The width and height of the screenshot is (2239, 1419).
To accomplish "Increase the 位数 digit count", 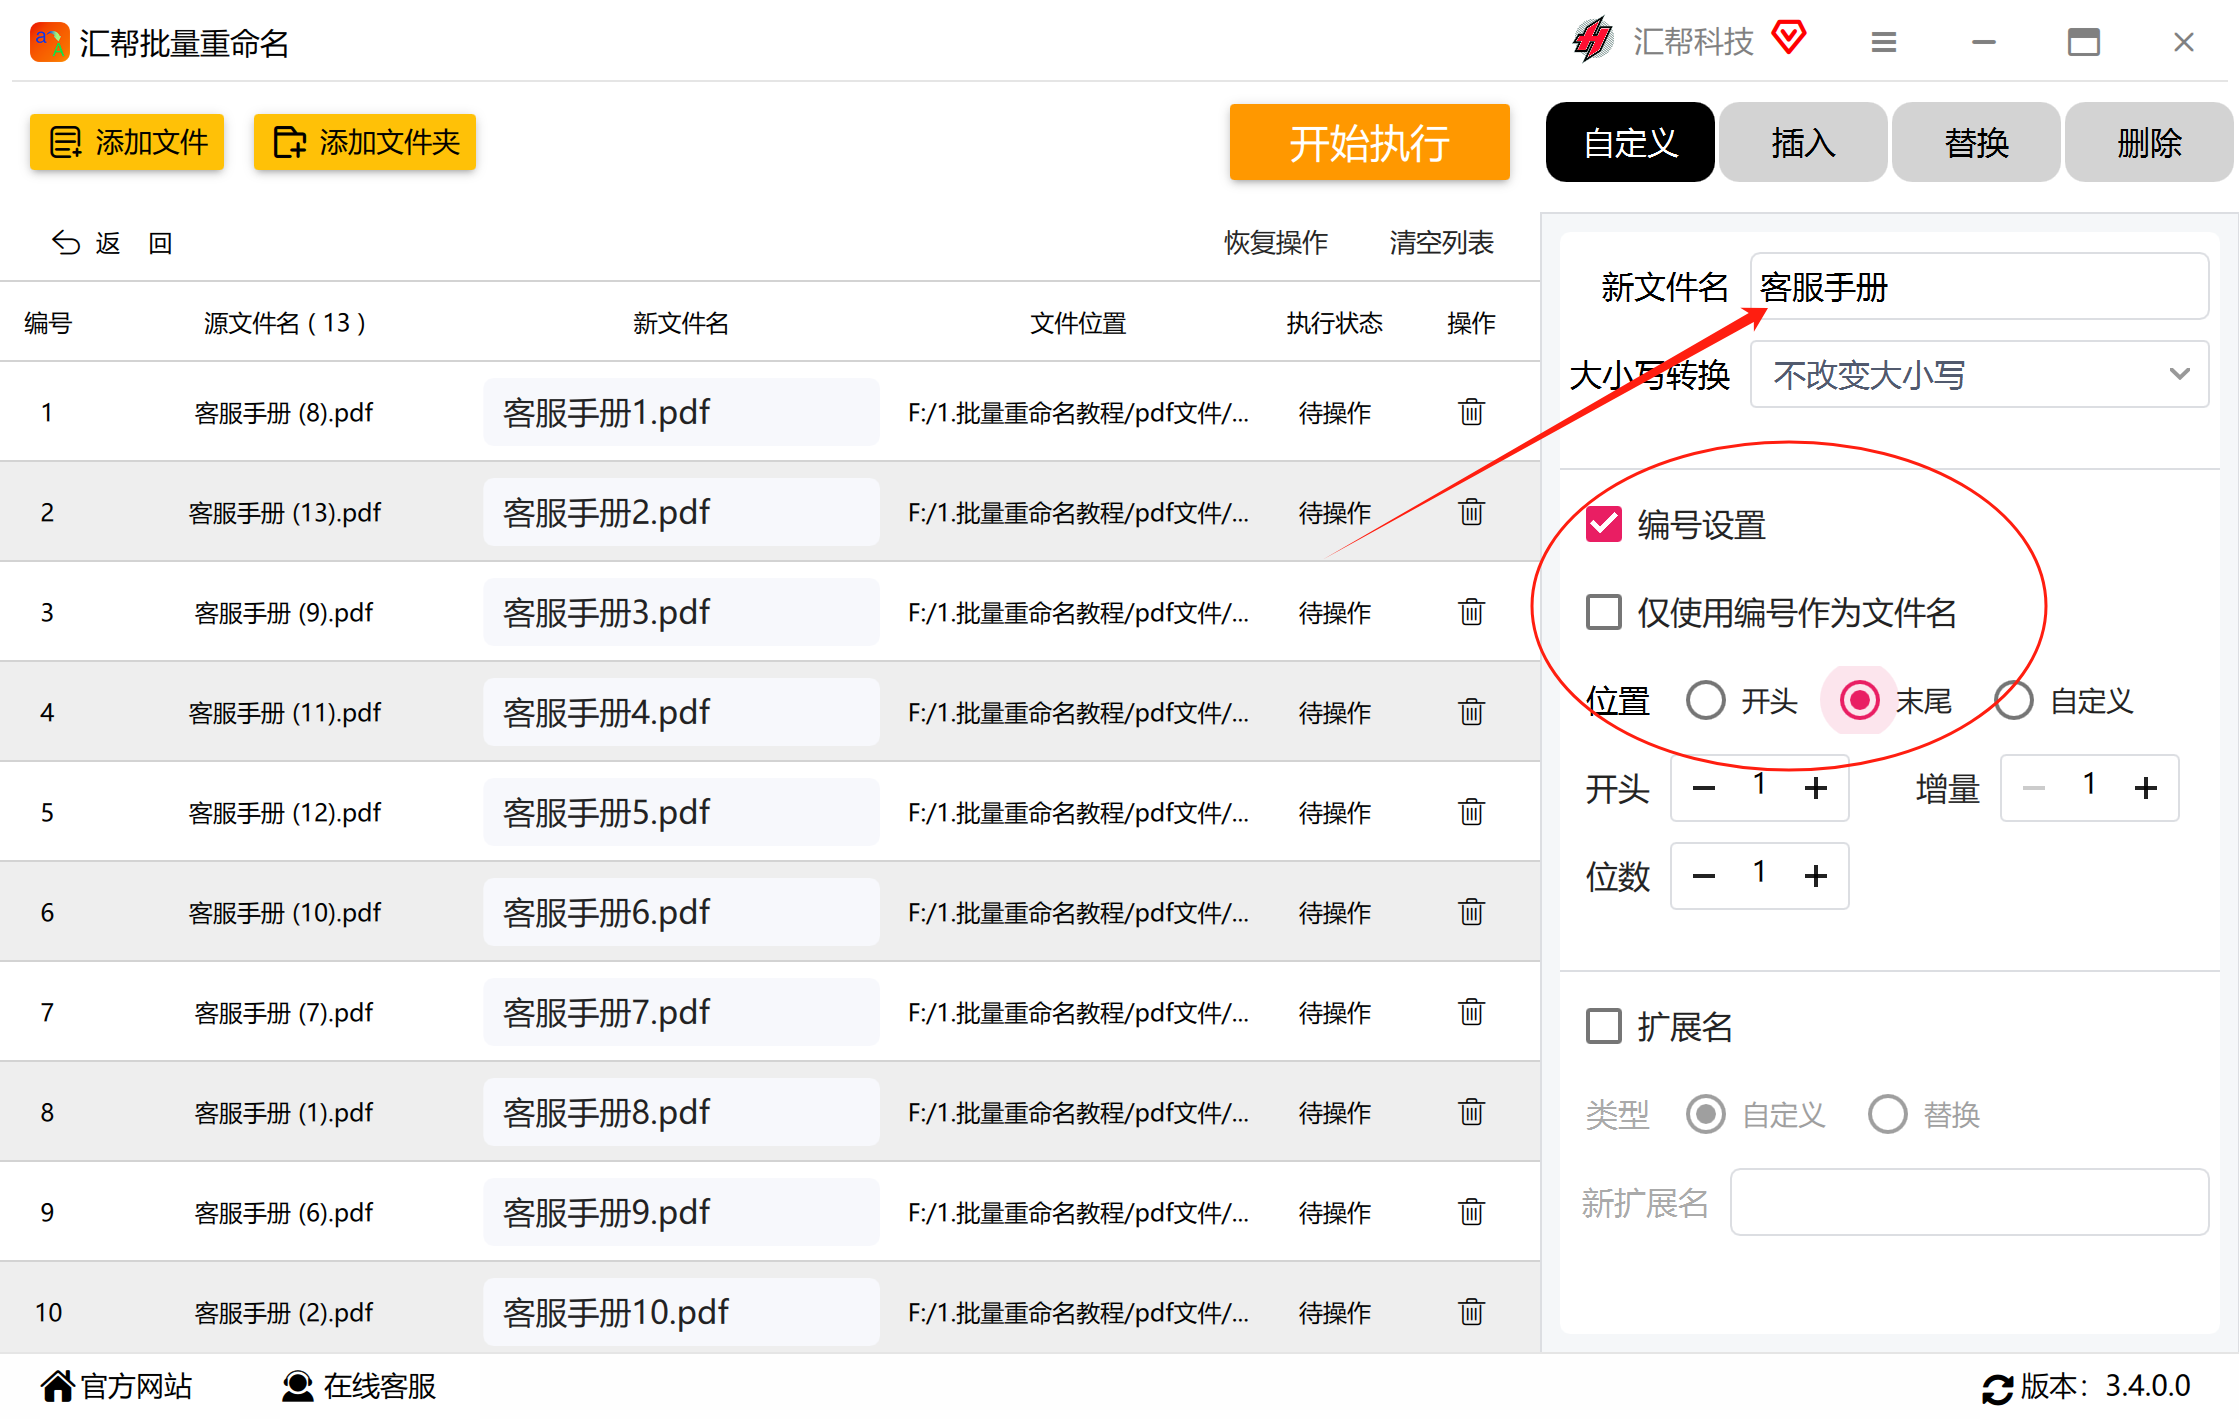I will [1816, 877].
